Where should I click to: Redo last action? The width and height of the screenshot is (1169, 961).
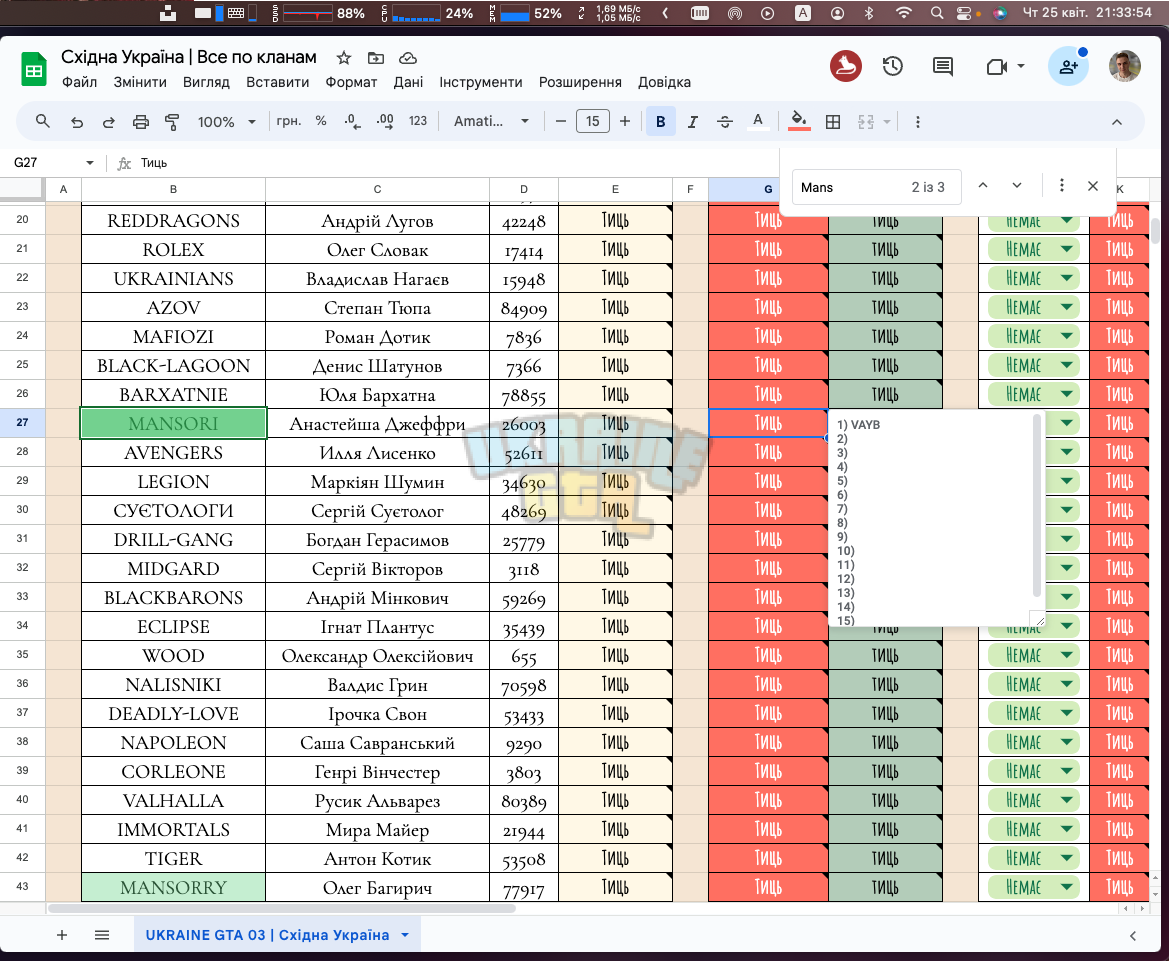(109, 122)
